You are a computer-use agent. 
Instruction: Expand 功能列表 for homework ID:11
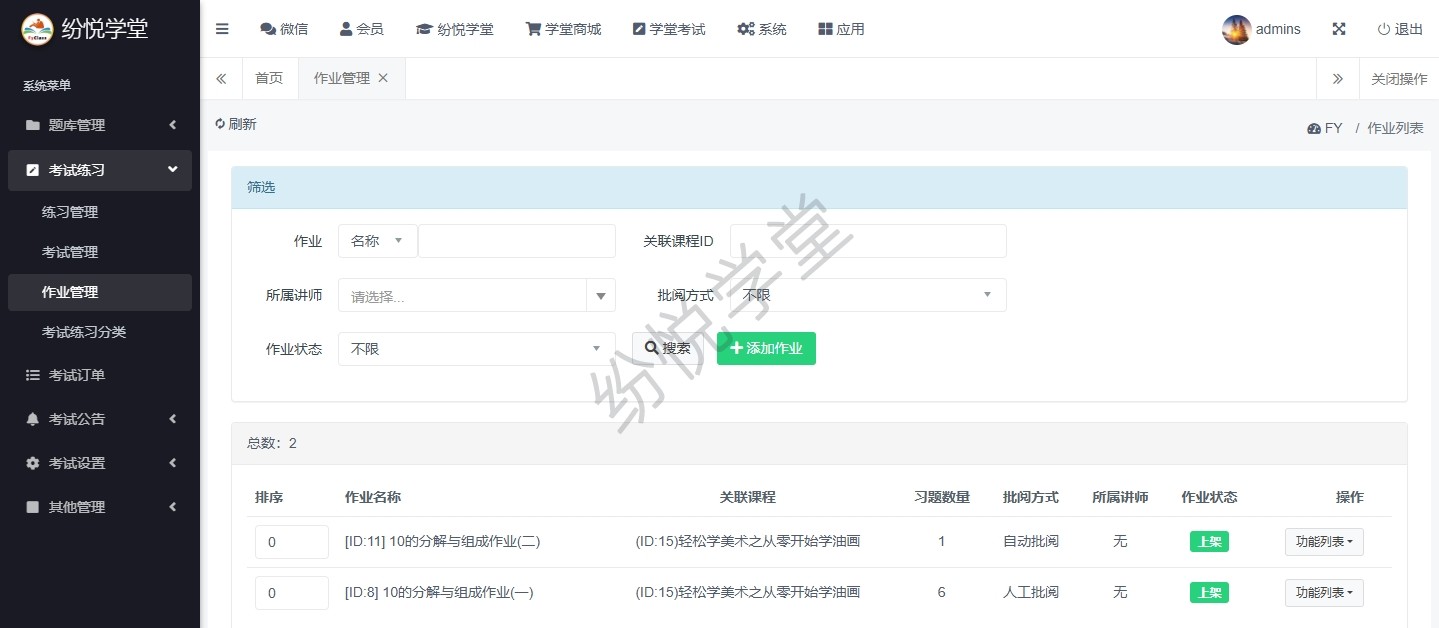(x=1323, y=541)
